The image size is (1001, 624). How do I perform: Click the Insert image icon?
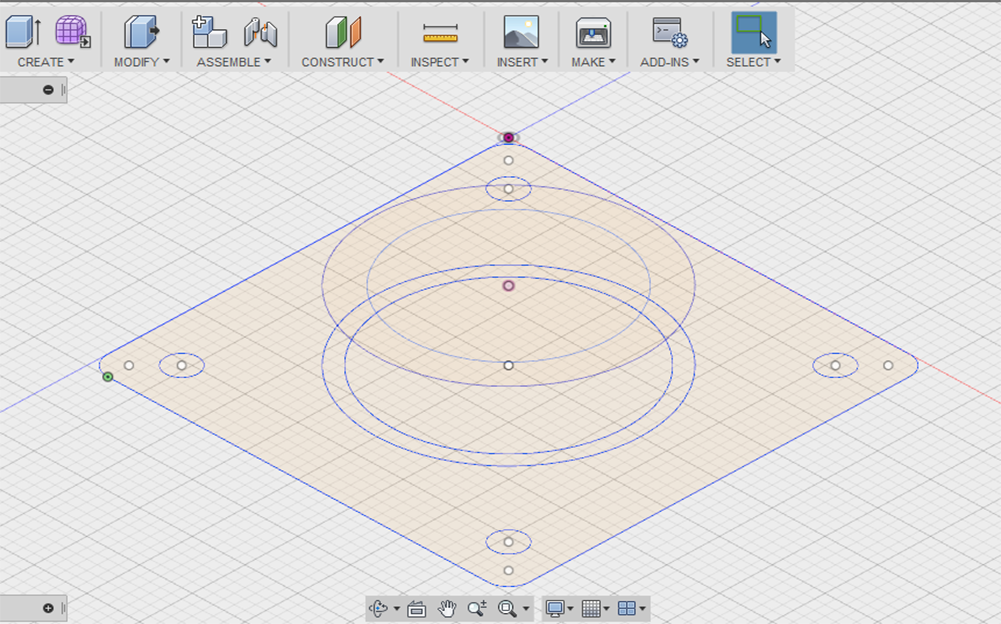click(x=521, y=32)
